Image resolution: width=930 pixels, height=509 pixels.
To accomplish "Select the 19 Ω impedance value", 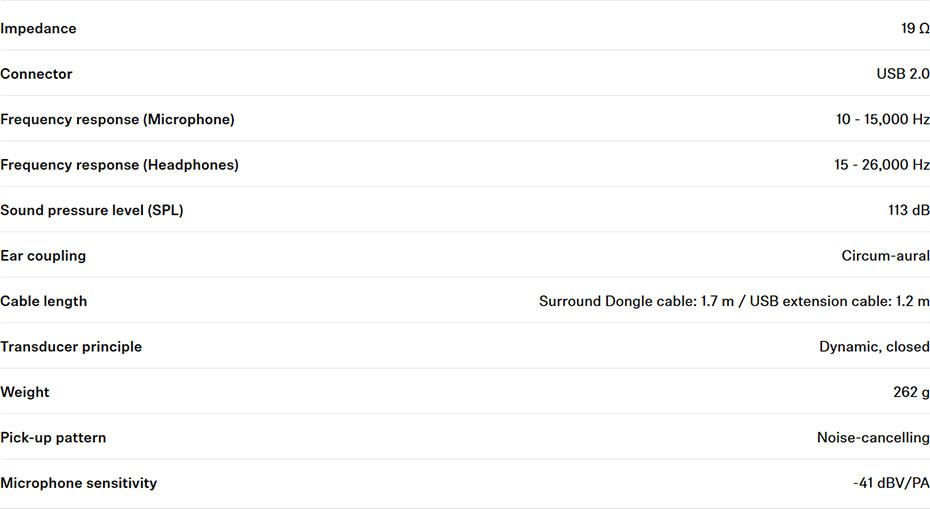I will click(915, 28).
